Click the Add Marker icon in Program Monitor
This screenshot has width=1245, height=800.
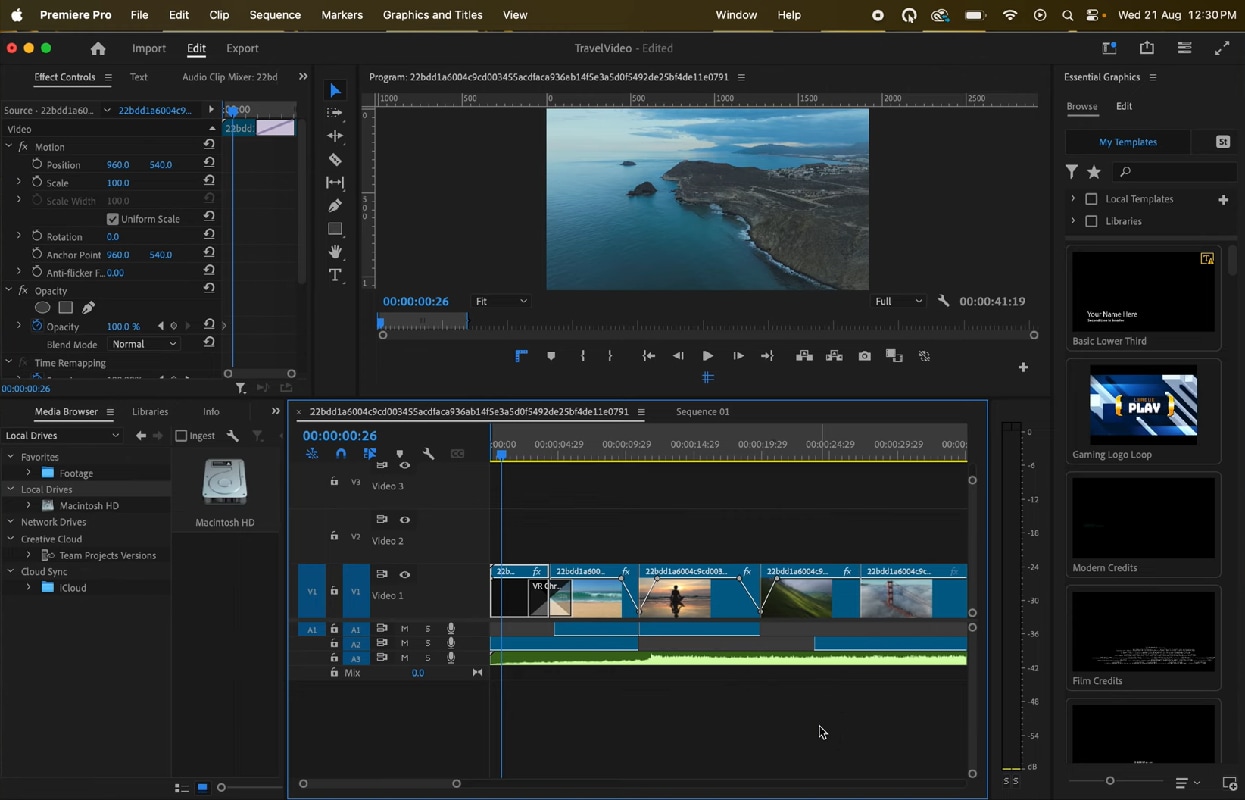coord(551,356)
